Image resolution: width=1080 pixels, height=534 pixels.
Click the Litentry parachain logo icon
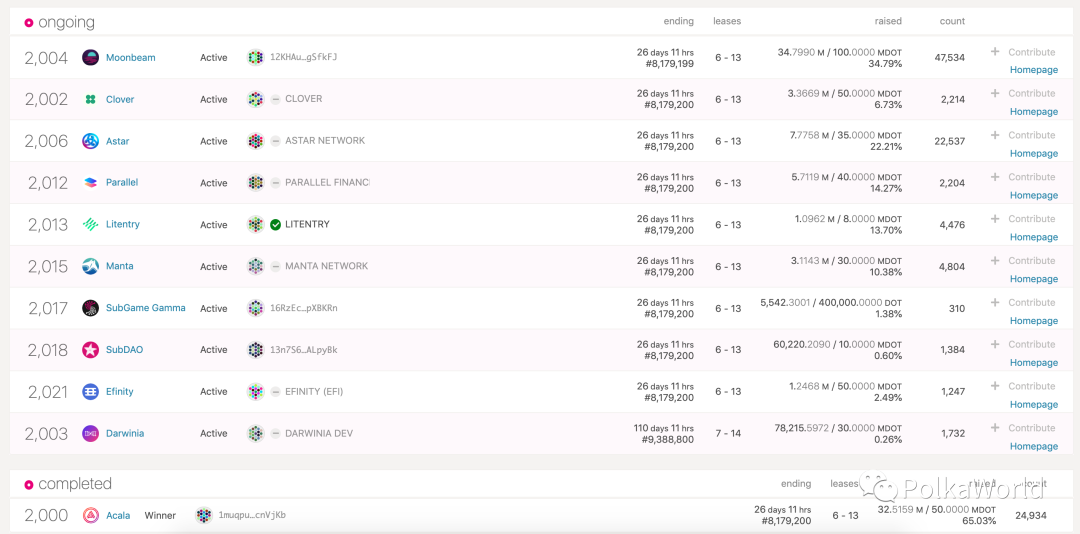90,225
